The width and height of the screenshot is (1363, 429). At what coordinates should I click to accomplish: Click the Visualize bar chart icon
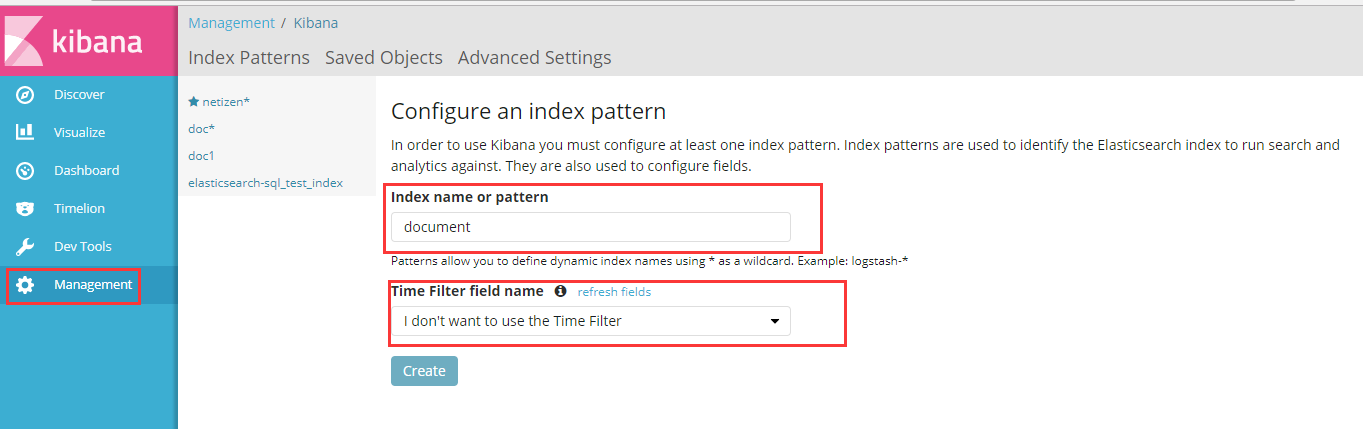coord(25,132)
